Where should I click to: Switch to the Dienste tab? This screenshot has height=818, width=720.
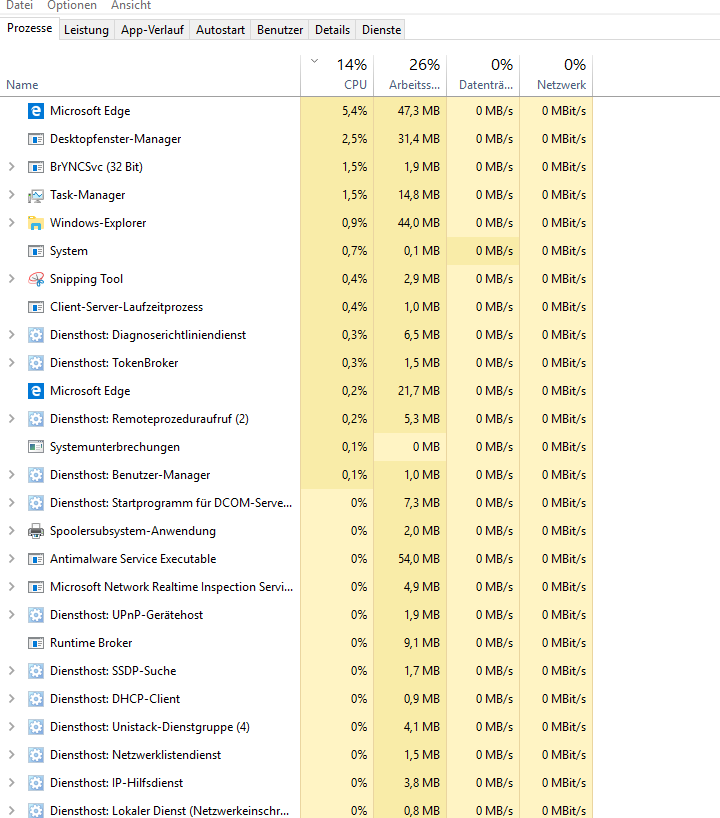[x=381, y=30]
